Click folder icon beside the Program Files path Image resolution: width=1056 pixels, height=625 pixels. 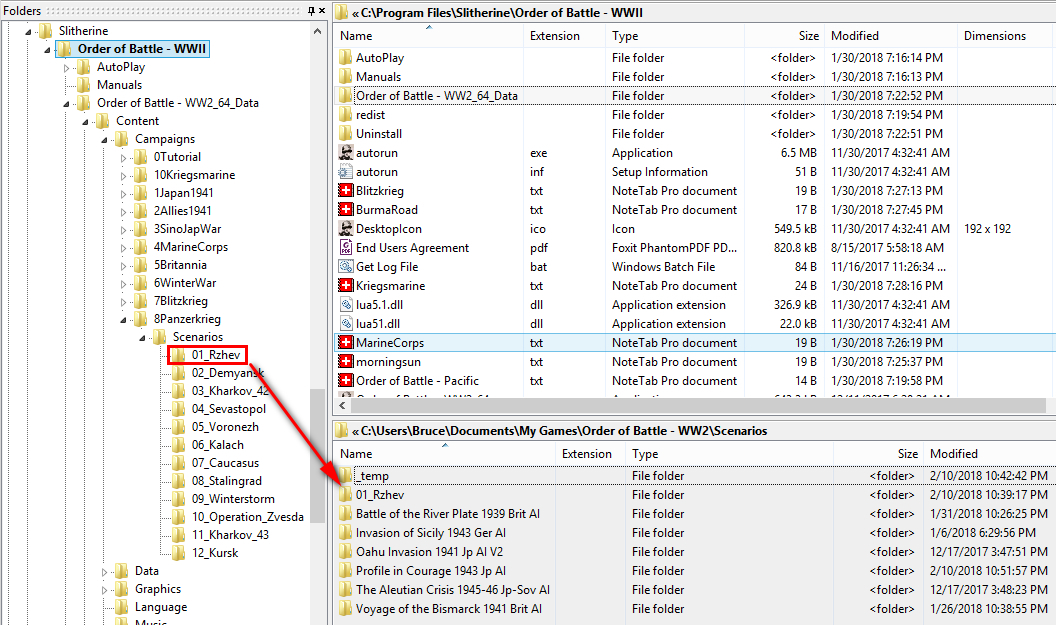click(341, 12)
